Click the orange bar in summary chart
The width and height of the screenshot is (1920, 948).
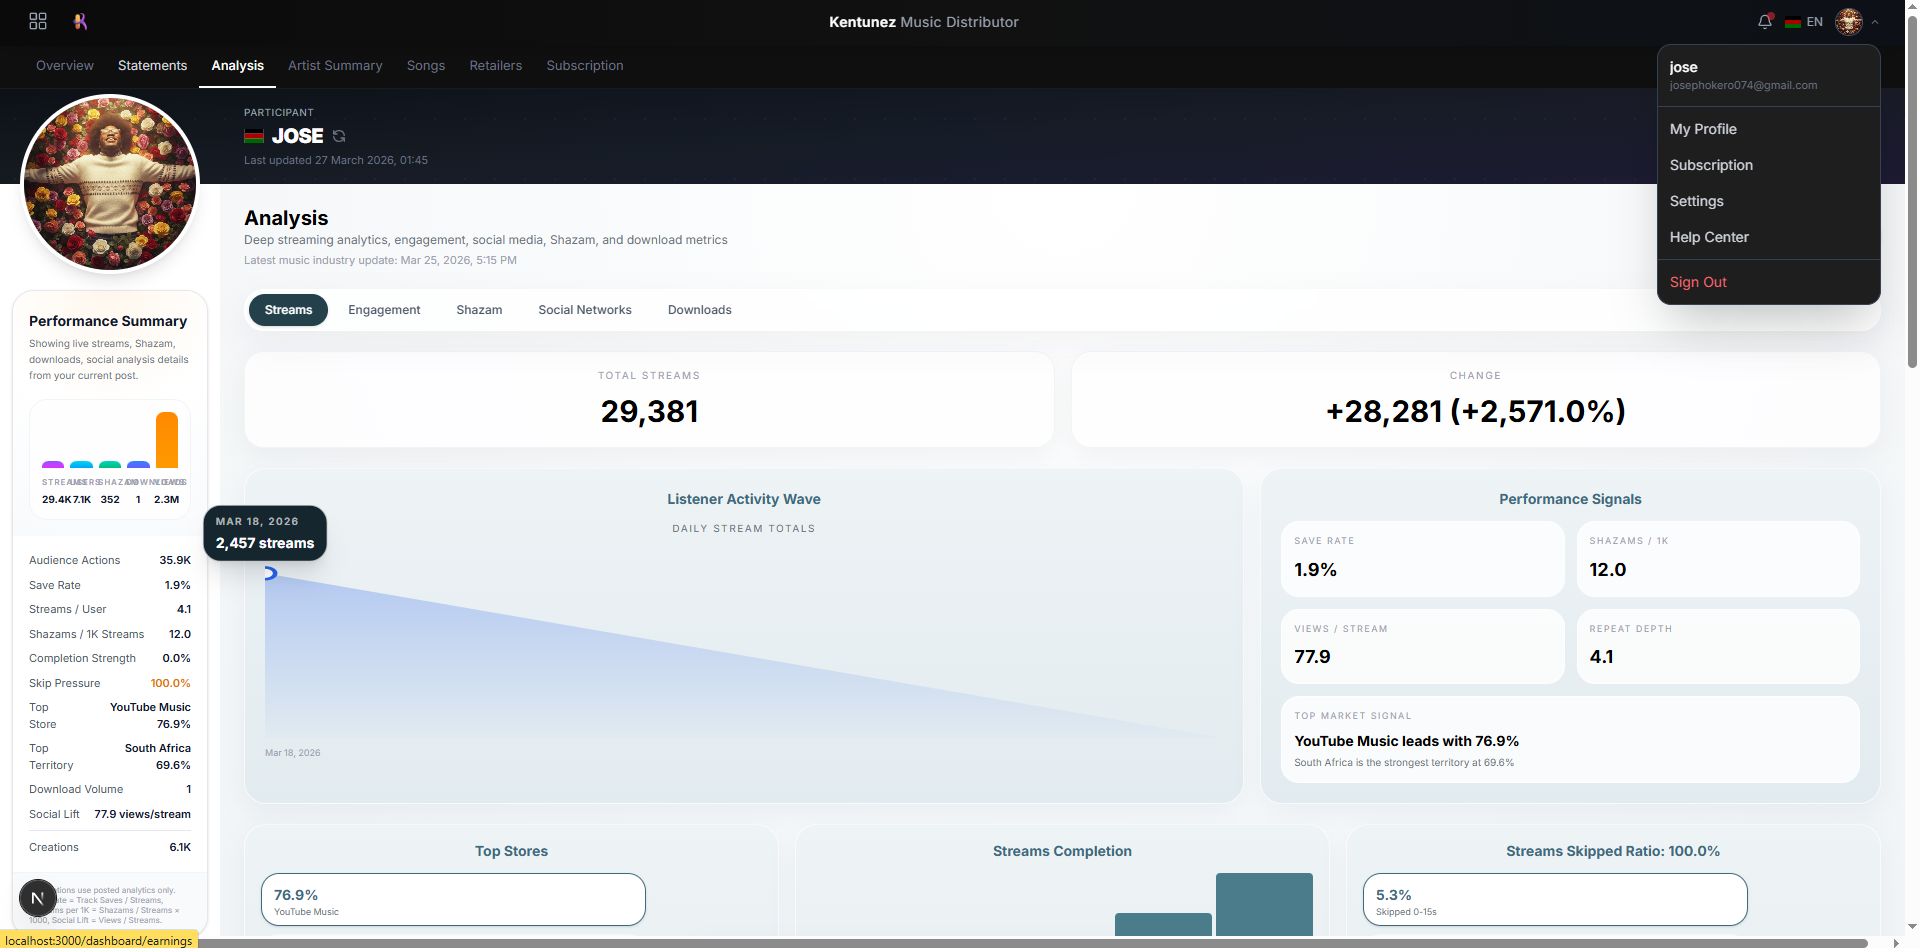point(167,440)
